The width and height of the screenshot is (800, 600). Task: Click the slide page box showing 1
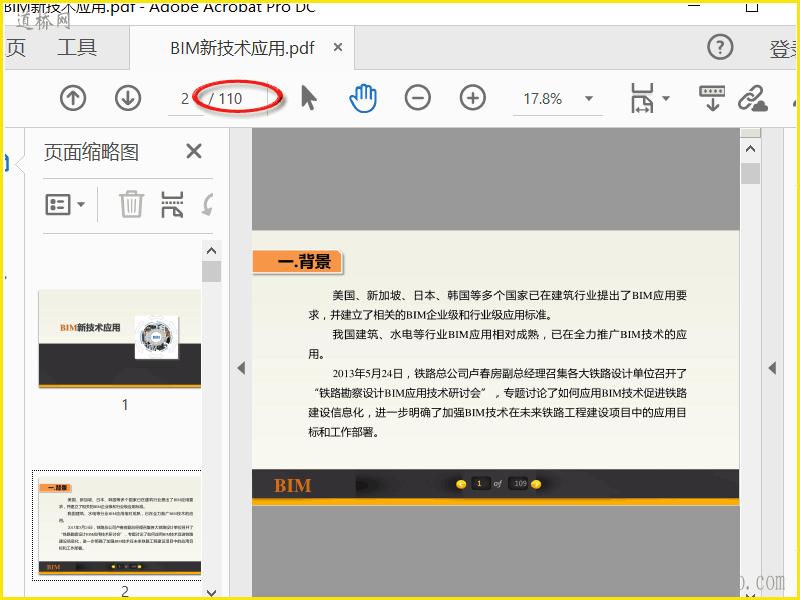tap(479, 484)
